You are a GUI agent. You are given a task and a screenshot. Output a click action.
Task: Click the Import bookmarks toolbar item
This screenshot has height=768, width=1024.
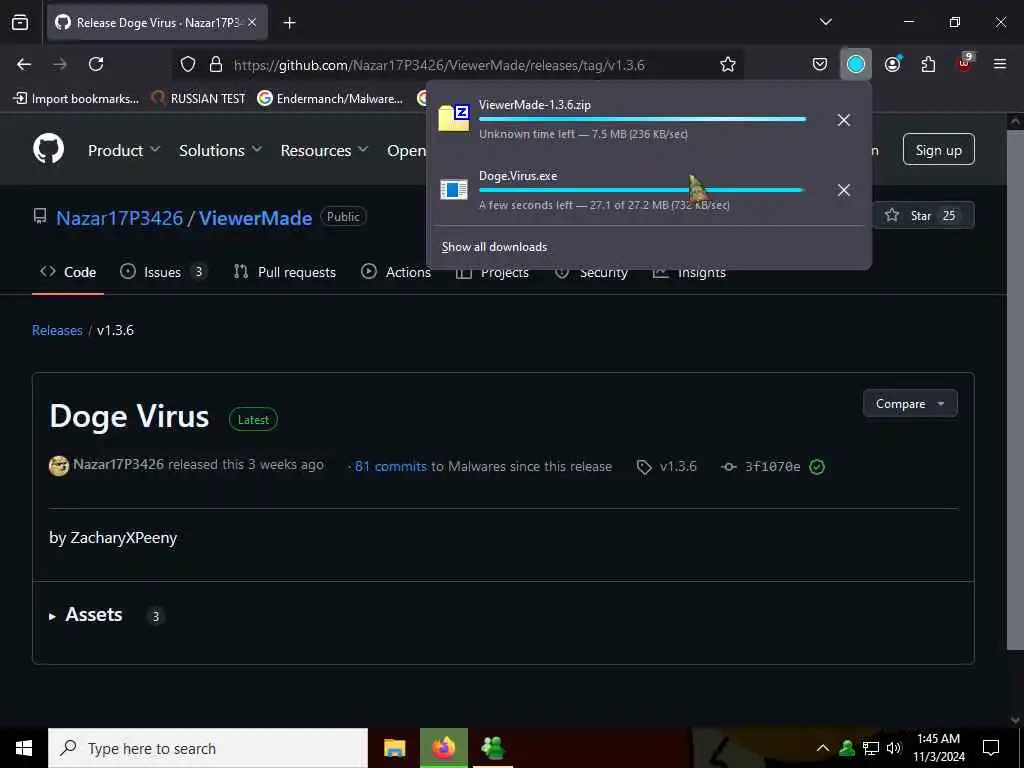point(76,99)
